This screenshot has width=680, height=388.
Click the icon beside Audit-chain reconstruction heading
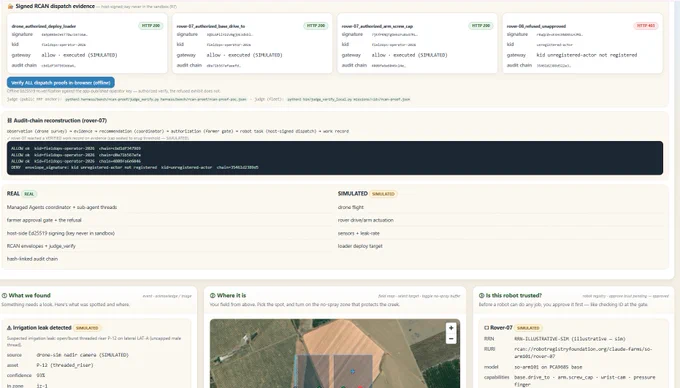click(x=10, y=121)
